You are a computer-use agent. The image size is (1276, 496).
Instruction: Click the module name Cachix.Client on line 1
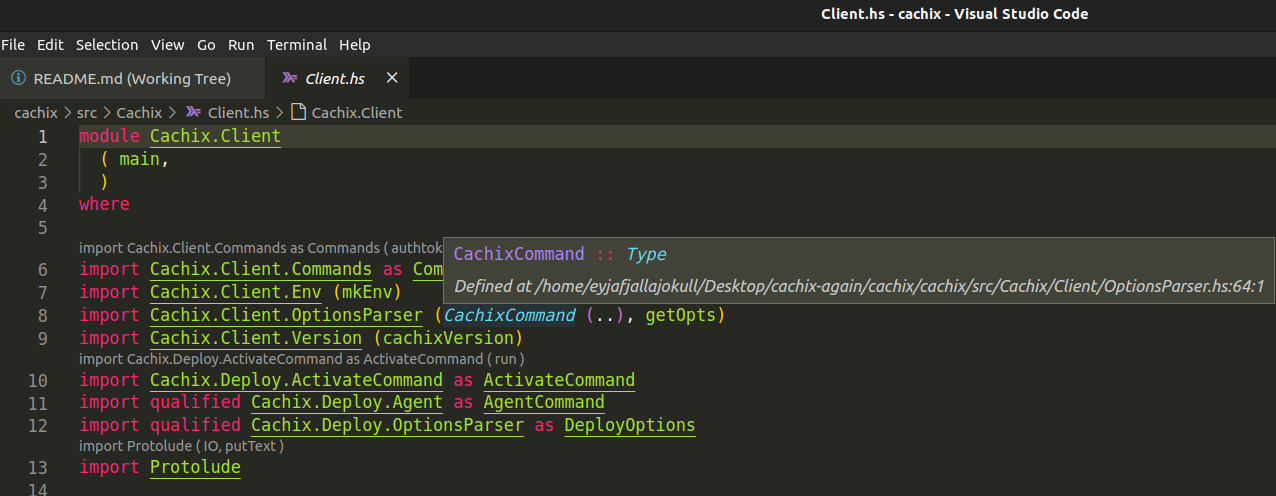215,136
